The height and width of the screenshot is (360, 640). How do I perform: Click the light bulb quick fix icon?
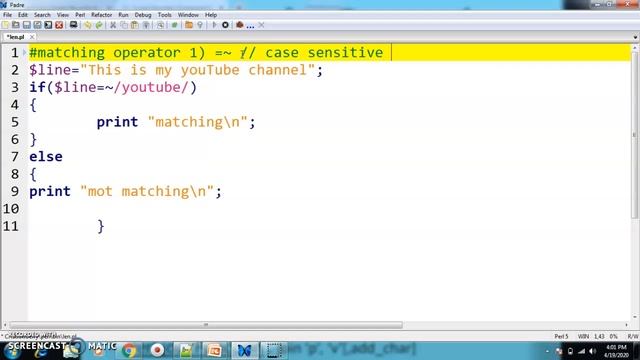[200, 25]
